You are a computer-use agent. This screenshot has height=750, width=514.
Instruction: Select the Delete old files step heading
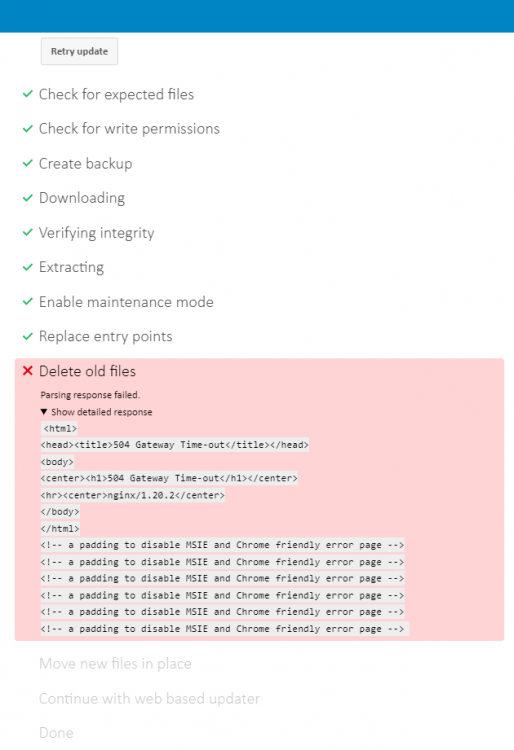point(87,371)
